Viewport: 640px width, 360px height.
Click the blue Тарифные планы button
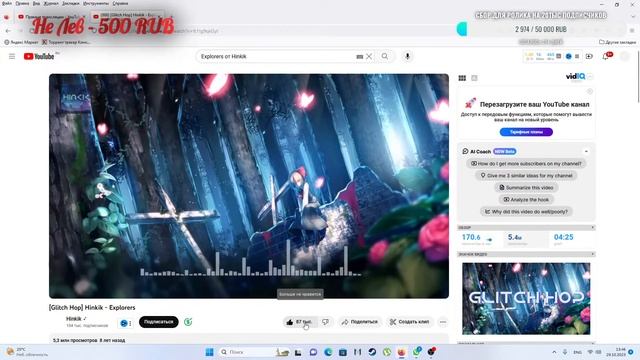(526, 132)
